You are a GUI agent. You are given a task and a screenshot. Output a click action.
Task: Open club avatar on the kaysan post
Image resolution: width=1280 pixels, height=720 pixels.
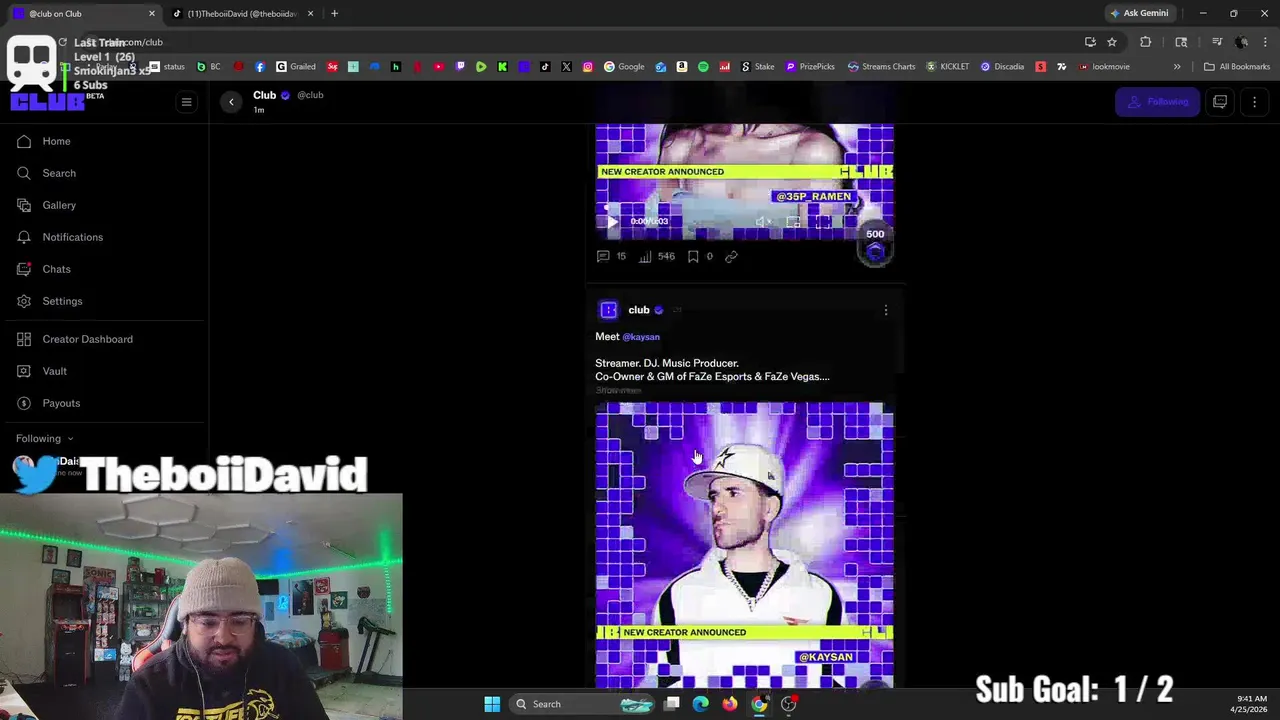point(608,310)
